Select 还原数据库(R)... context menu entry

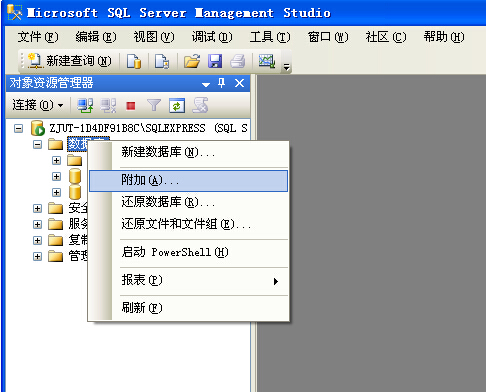pos(188,202)
